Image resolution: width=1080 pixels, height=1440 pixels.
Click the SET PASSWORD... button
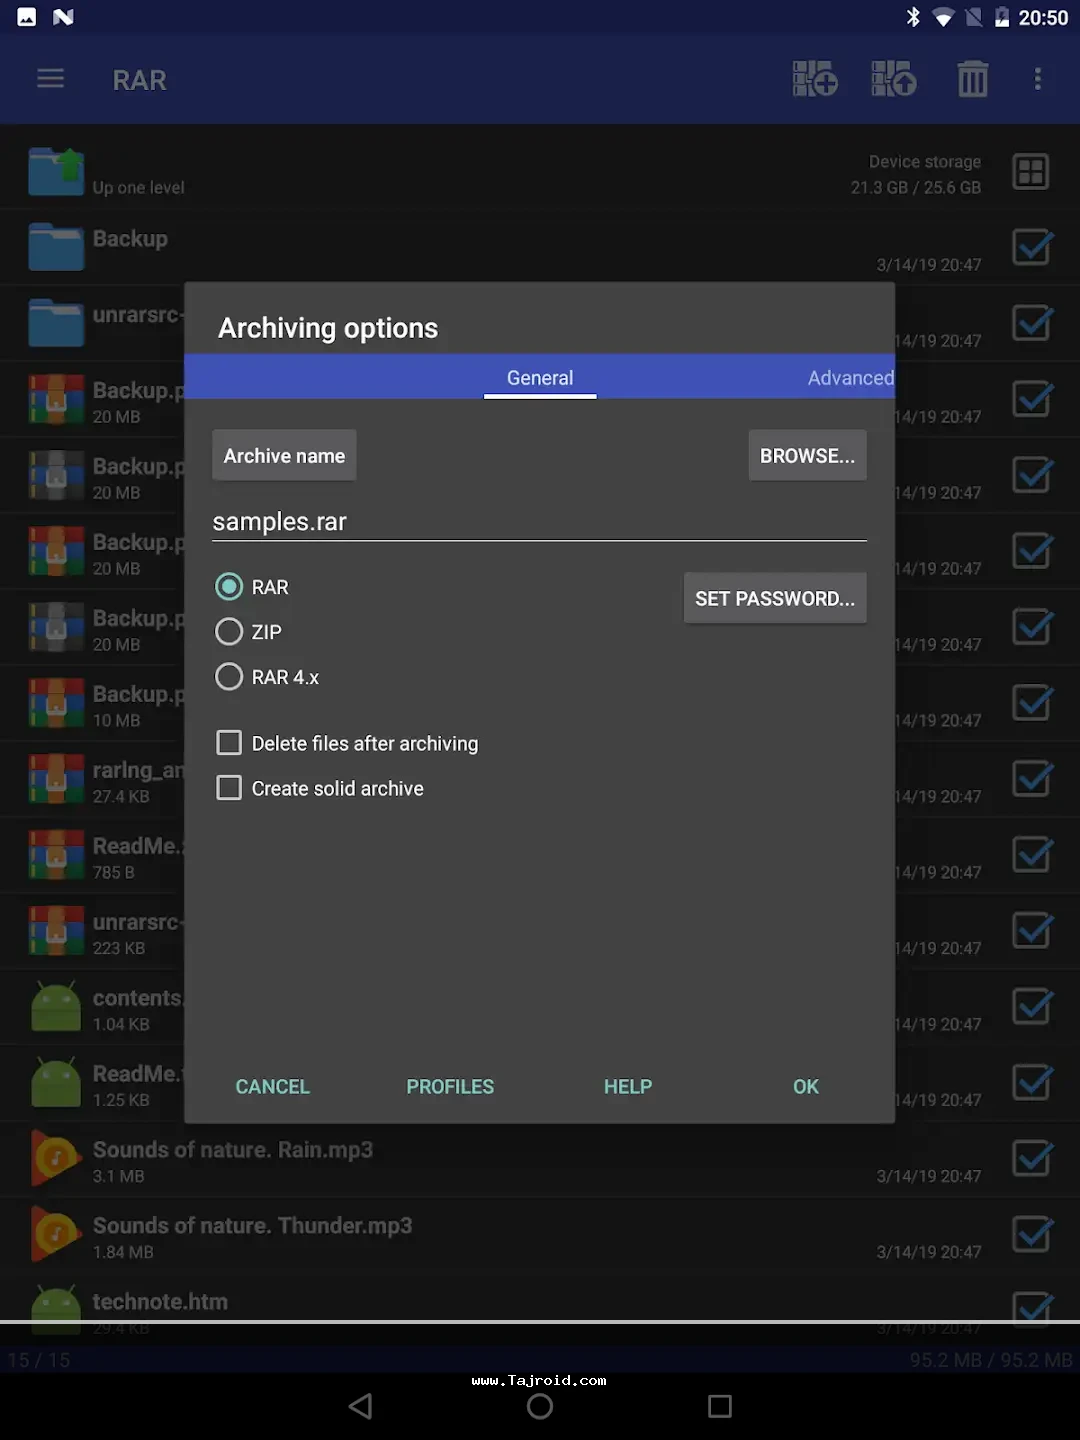coord(775,599)
